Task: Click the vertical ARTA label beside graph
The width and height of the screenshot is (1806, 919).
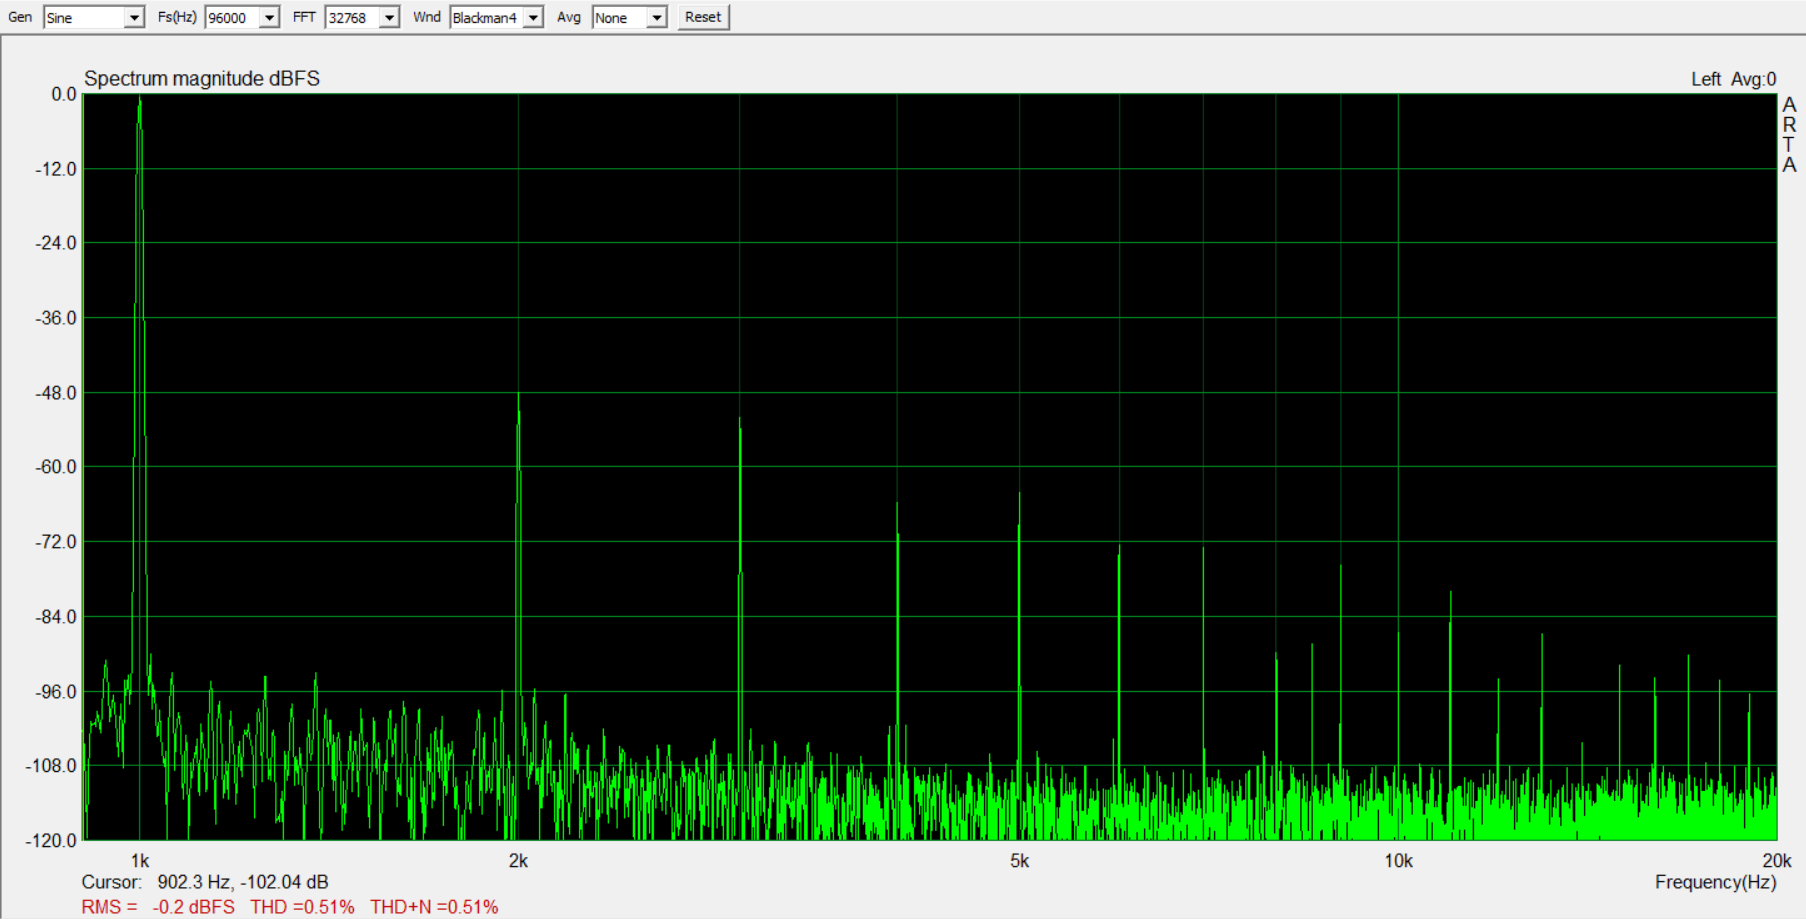Action: 1789,134
